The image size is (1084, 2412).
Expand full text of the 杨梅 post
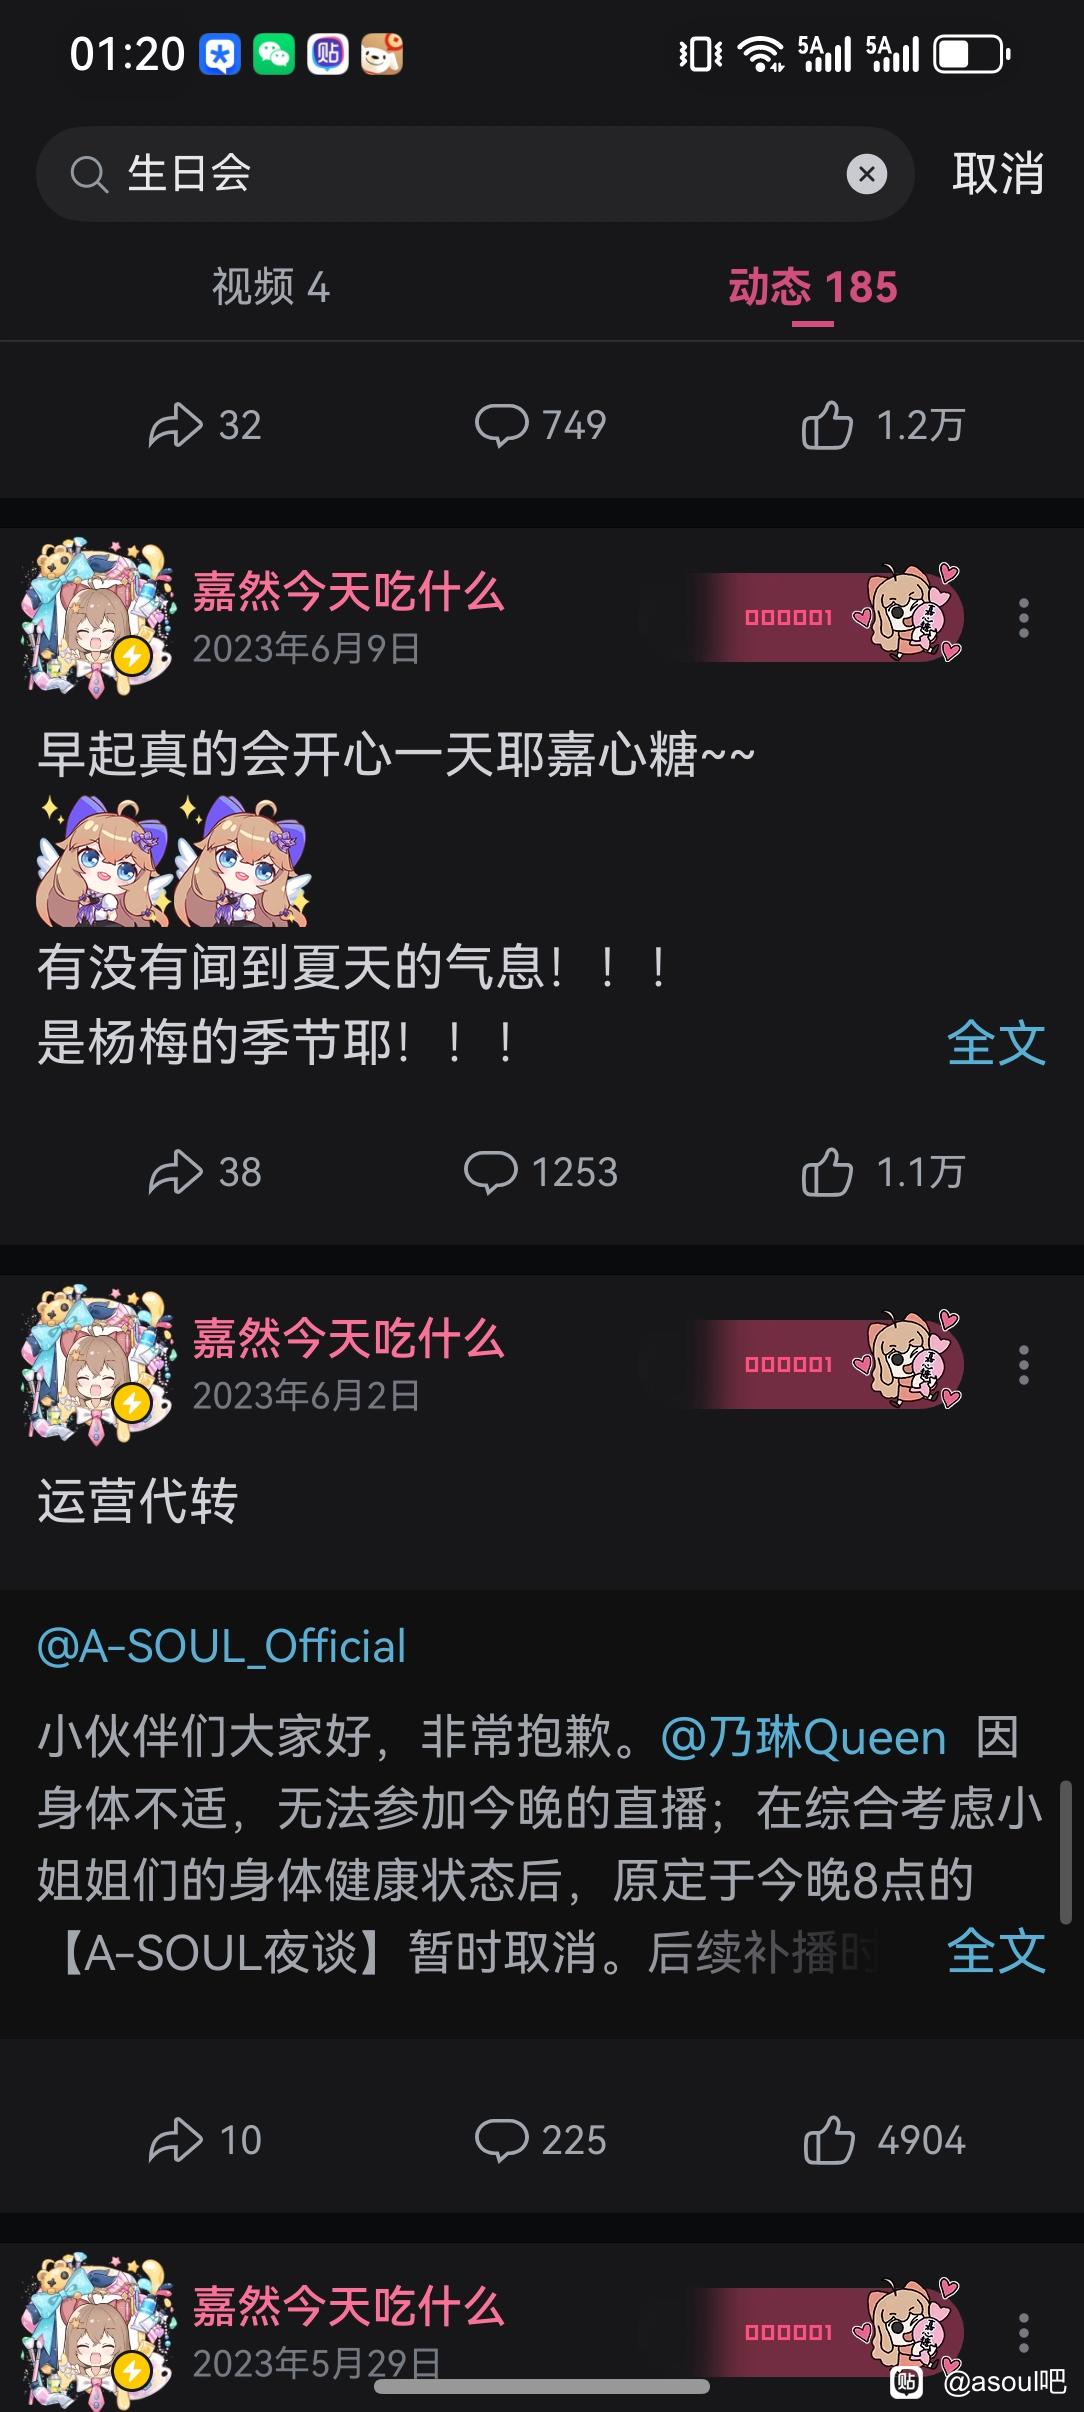tap(996, 1043)
